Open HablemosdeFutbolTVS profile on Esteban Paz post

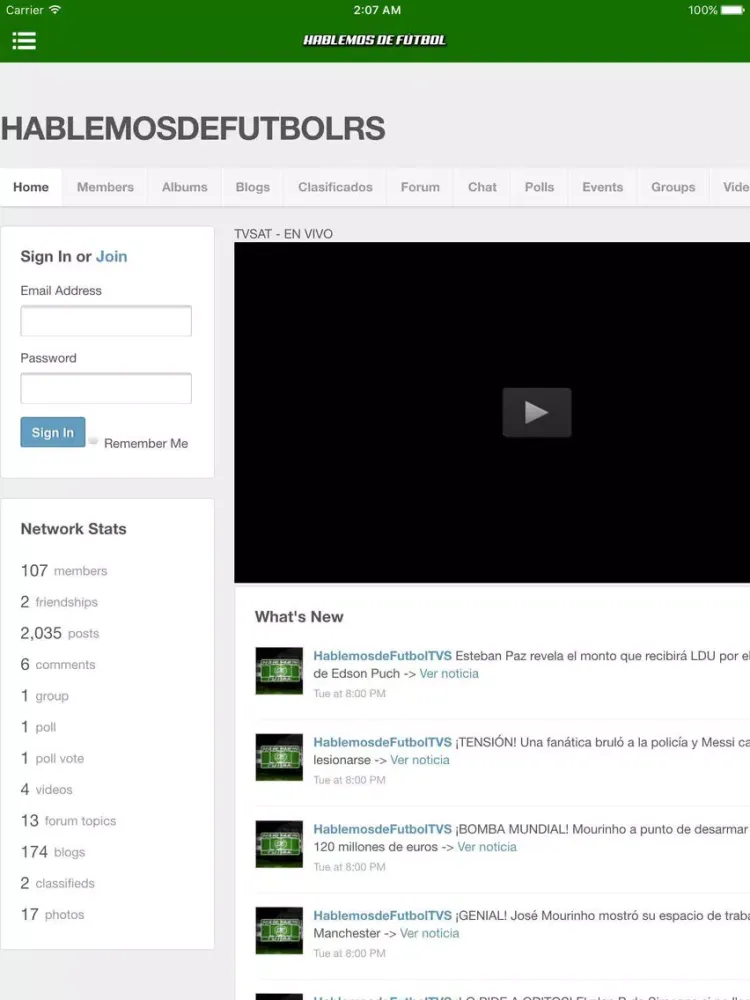click(382, 656)
